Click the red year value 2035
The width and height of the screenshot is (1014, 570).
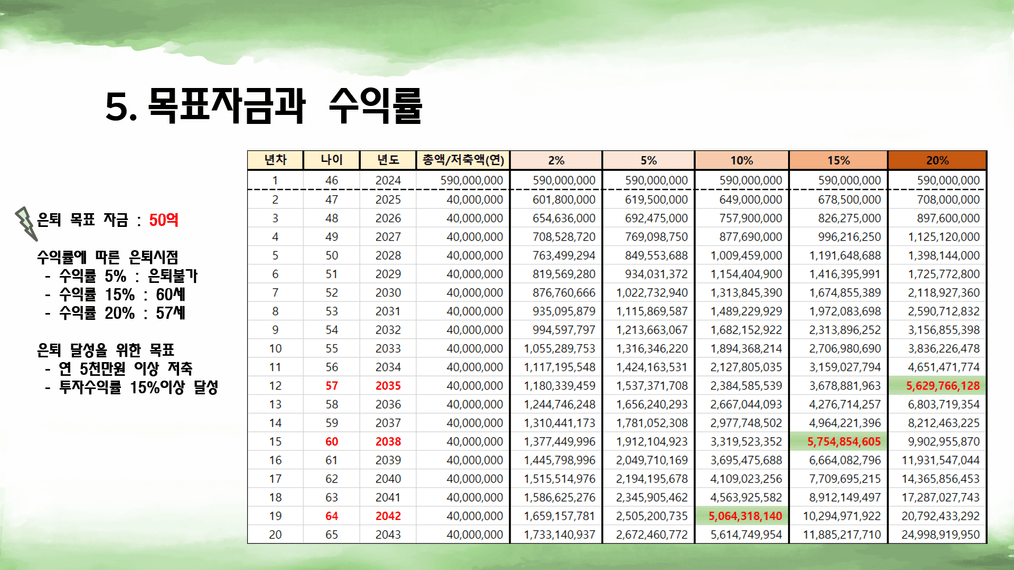click(x=388, y=386)
